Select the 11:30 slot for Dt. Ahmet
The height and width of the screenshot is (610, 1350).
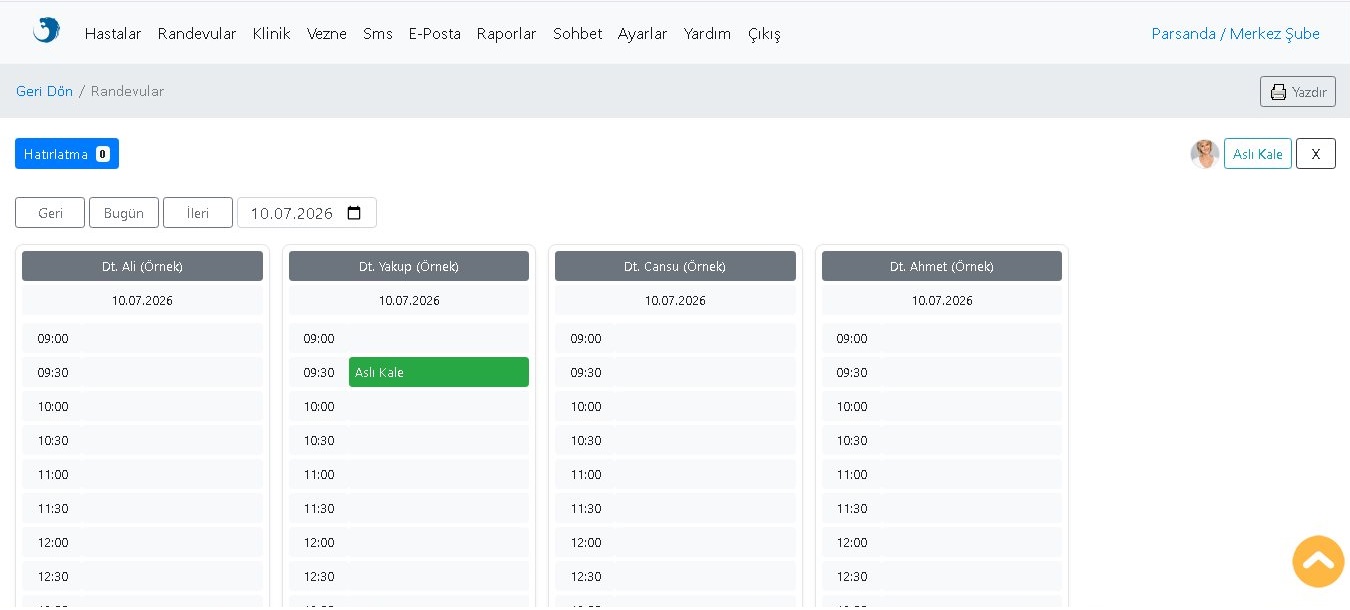[x=942, y=508]
